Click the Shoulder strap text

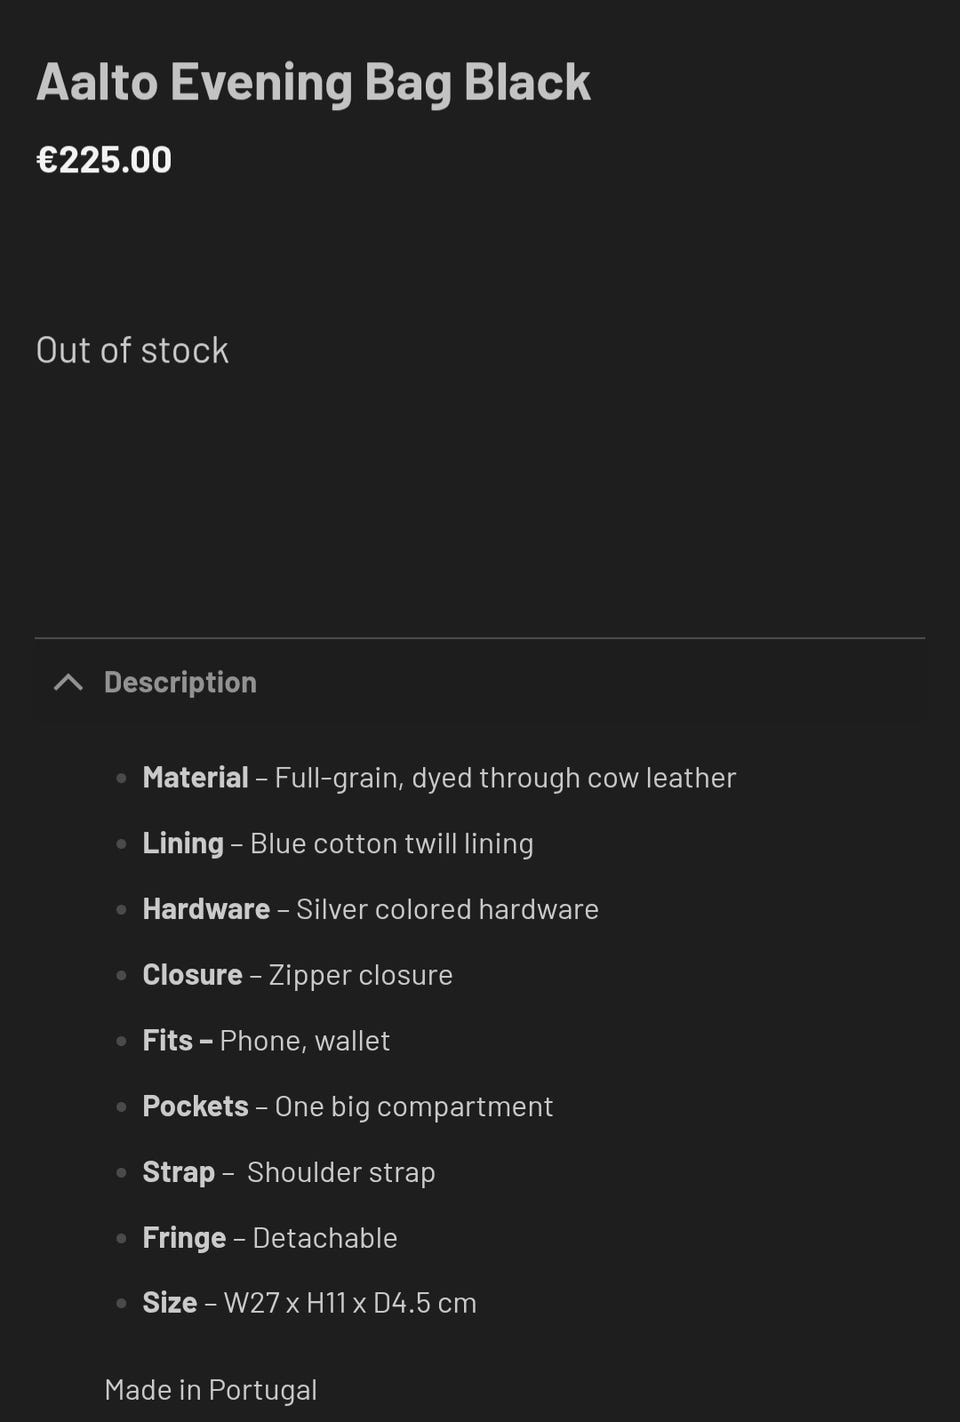(x=341, y=1172)
